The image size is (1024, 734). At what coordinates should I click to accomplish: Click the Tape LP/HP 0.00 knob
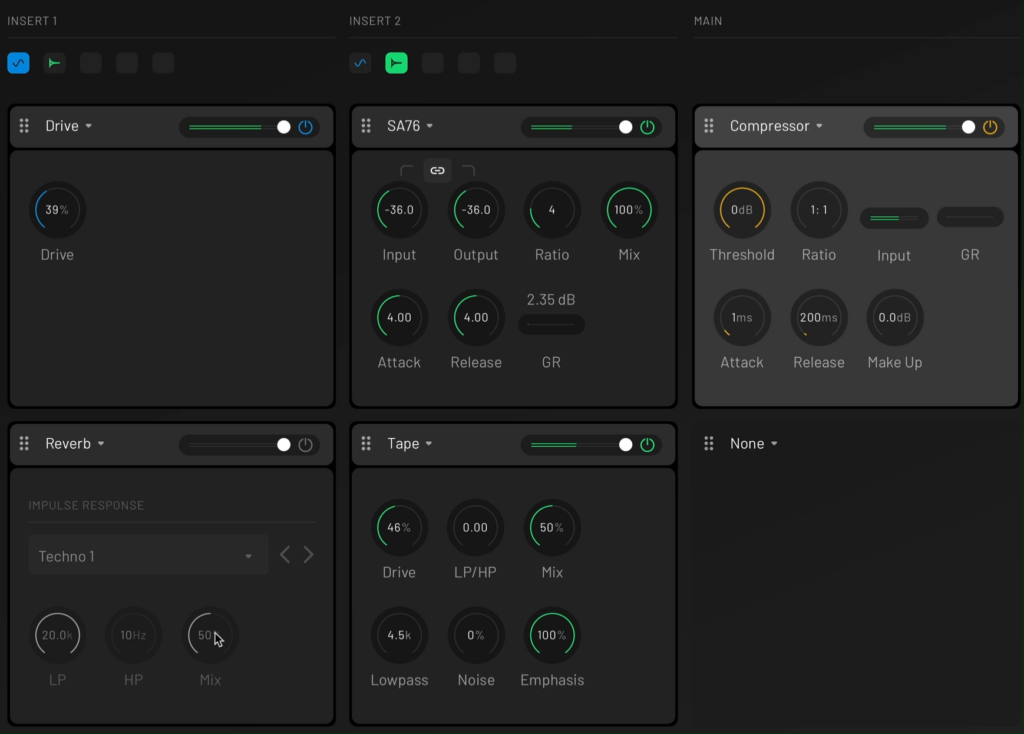[475, 527]
